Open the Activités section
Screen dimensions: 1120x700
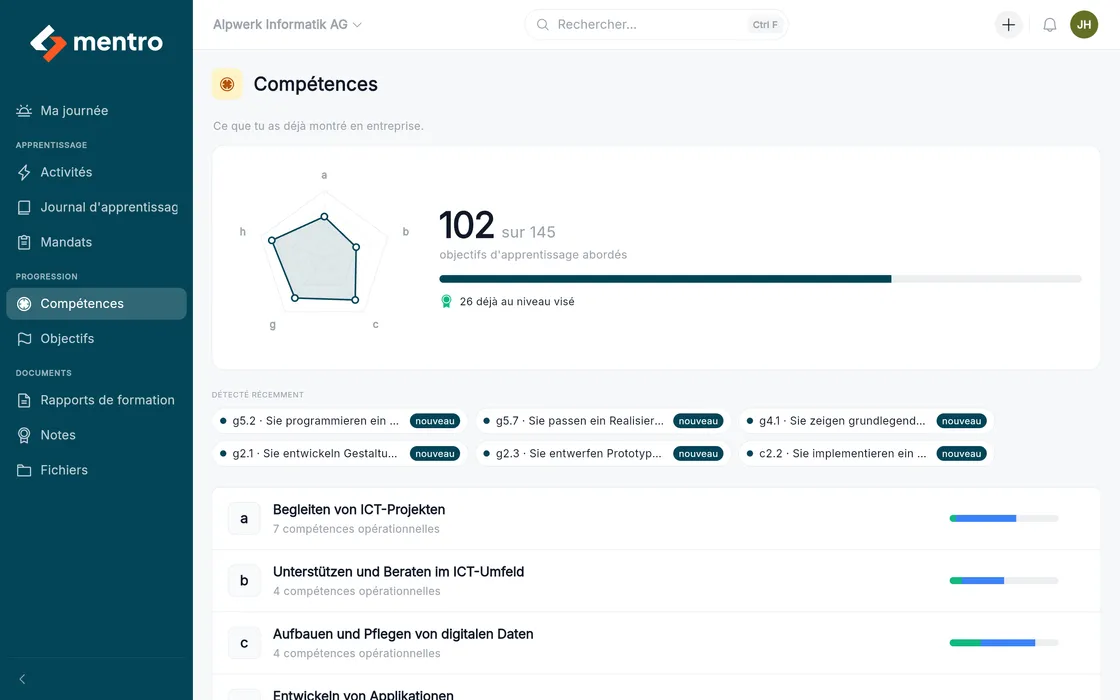[96, 172]
